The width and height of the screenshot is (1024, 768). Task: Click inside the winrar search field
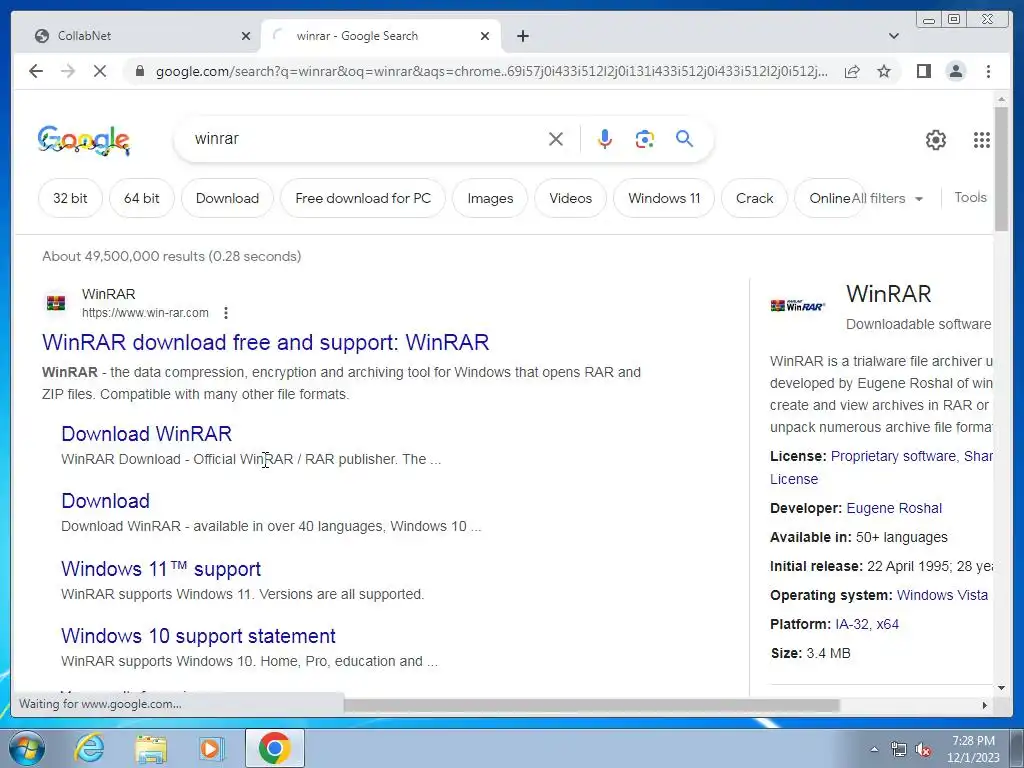click(x=366, y=138)
